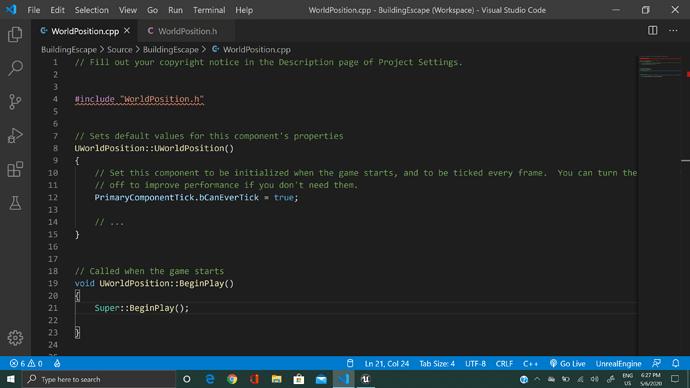Open the File menu

click(x=33, y=10)
